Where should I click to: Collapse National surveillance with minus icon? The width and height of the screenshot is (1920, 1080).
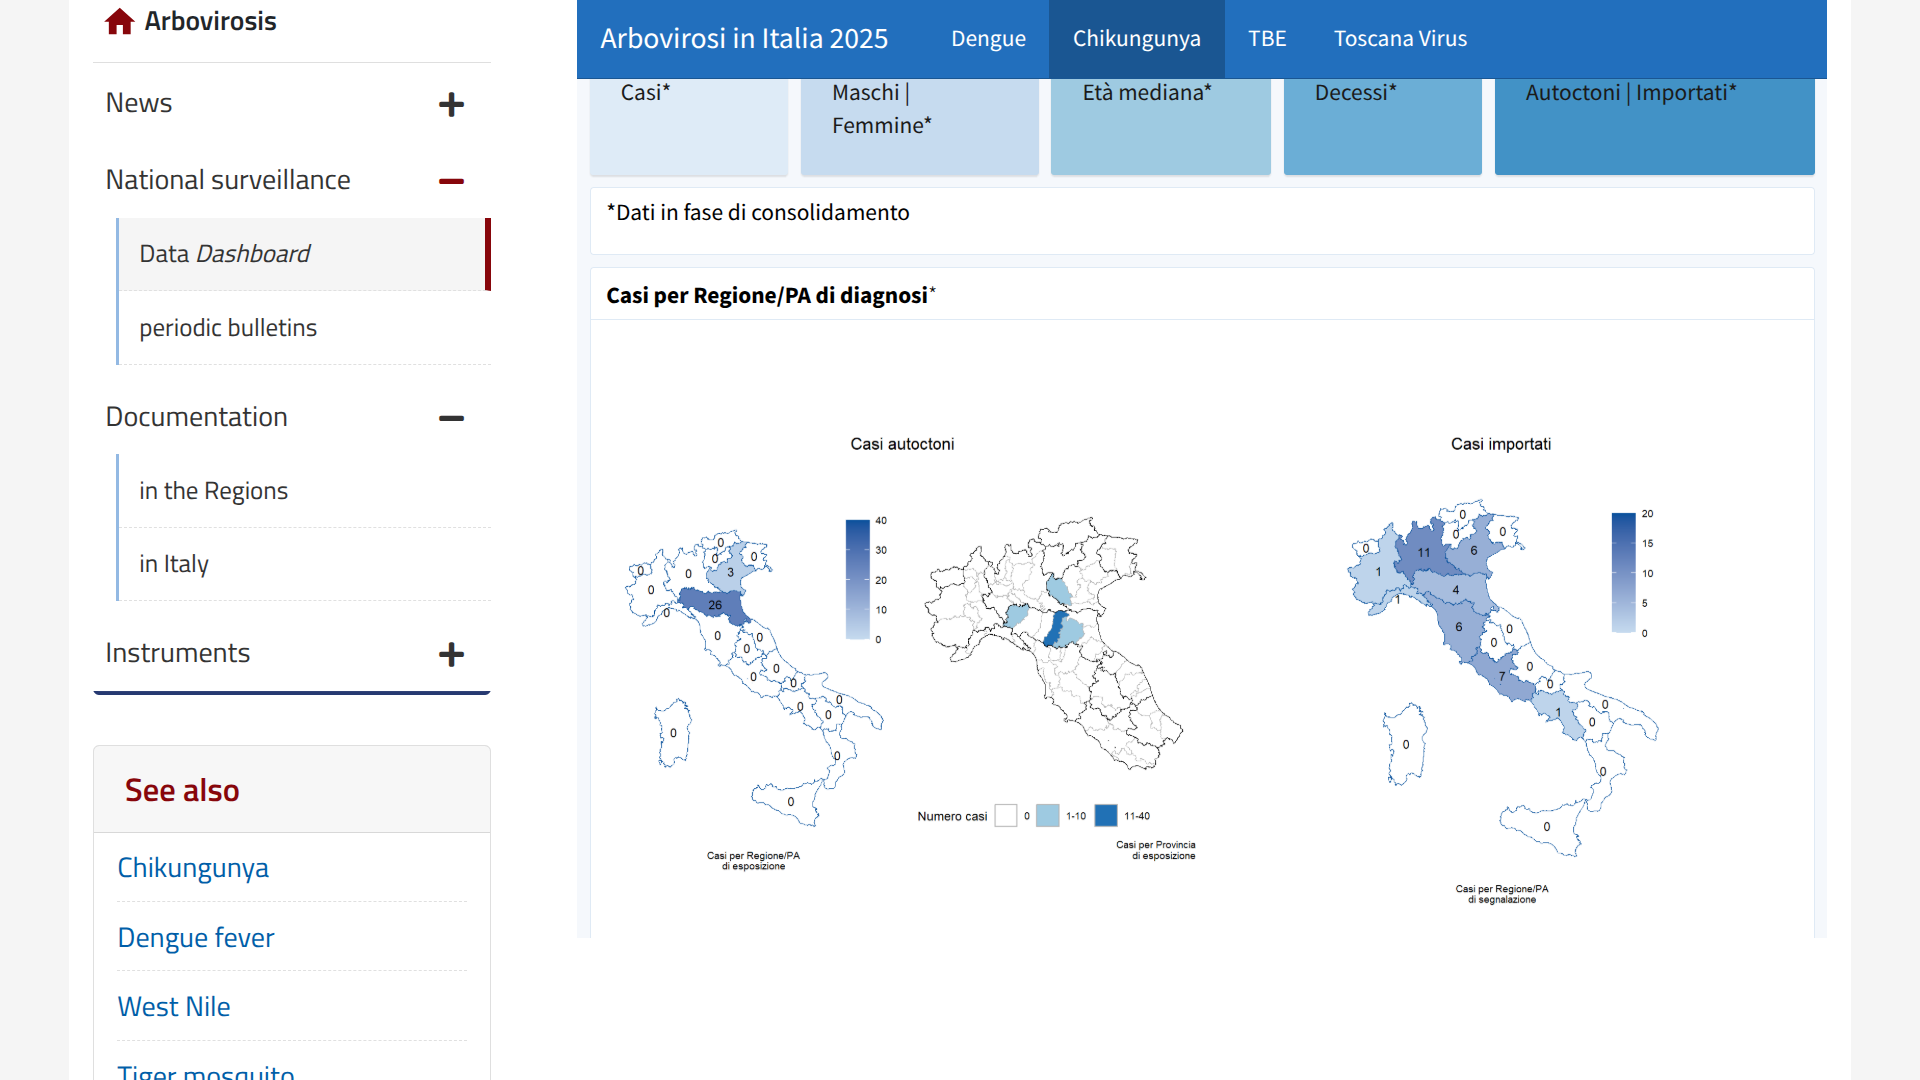click(x=451, y=181)
